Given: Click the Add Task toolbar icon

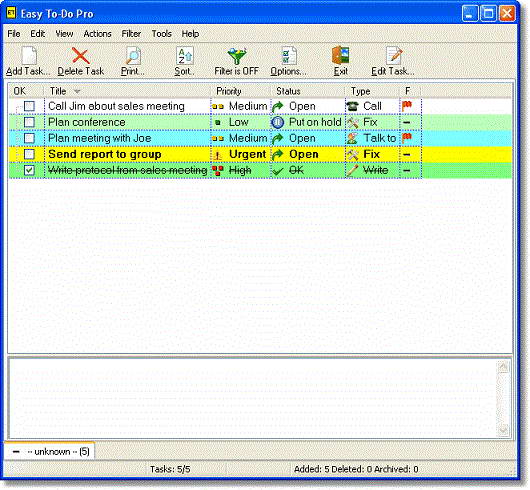Looking at the screenshot, I should point(29,55).
